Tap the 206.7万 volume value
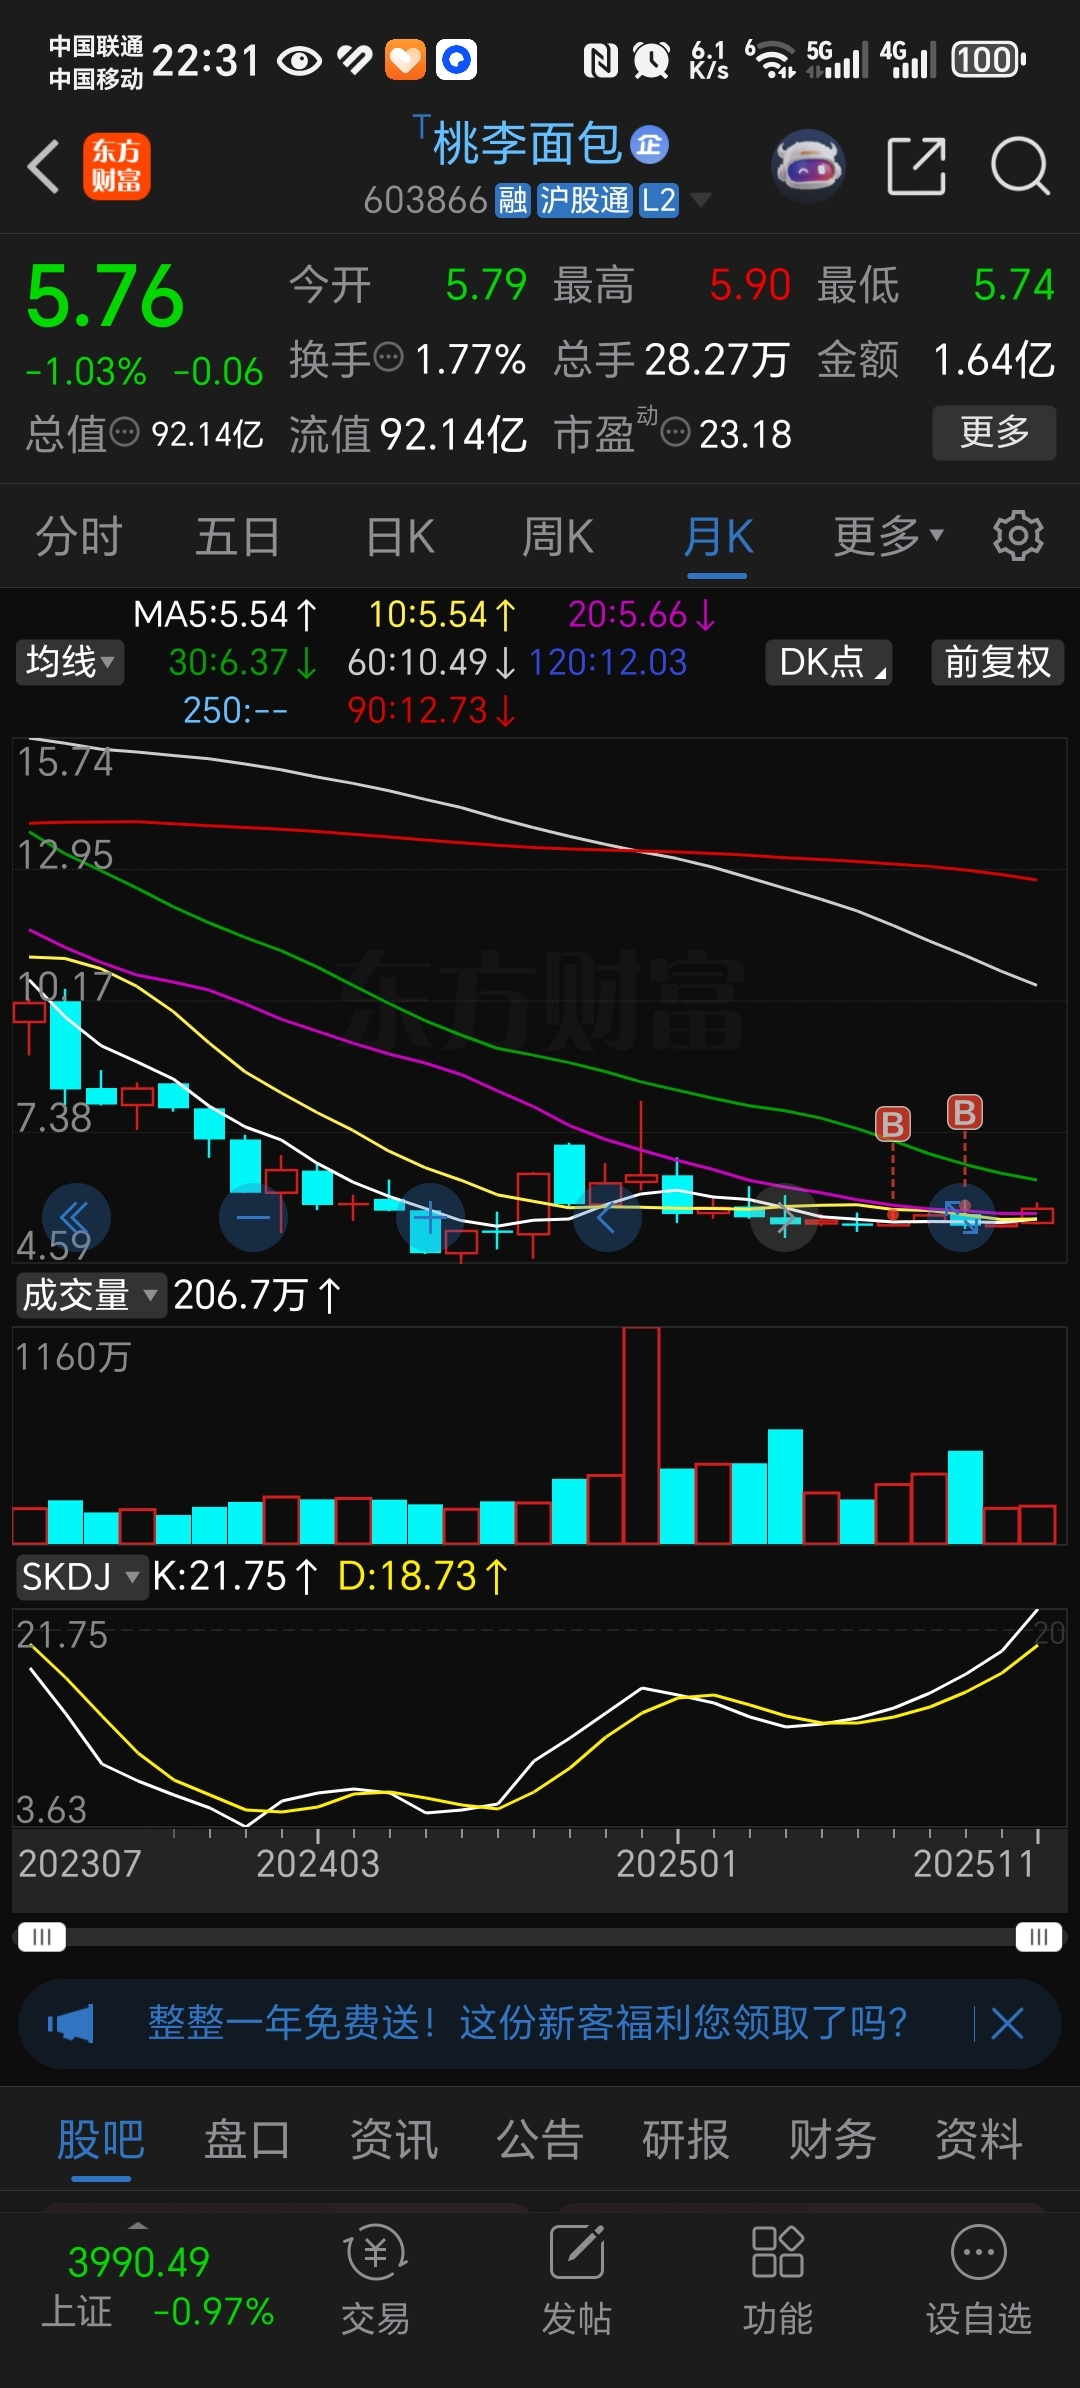Image resolution: width=1080 pixels, height=2388 pixels. pyautogui.click(x=257, y=1295)
